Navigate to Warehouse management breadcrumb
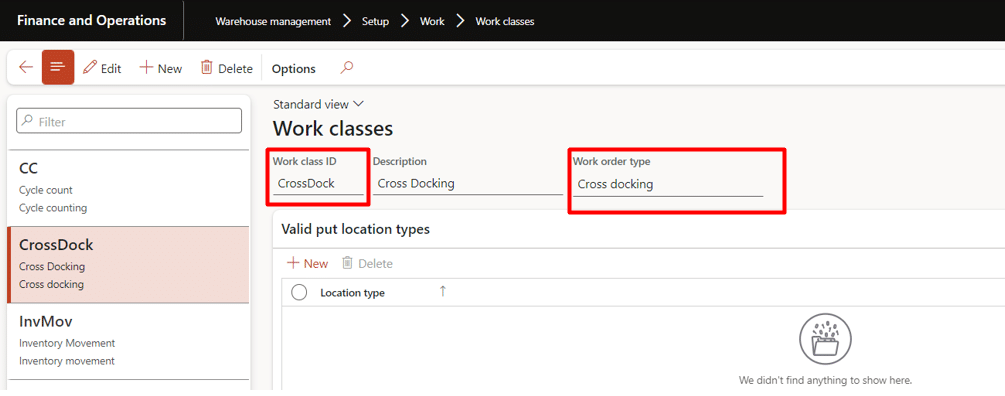Image resolution: width=1005 pixels, height=396 pixels. pyautogui.click(x=273, y=21)
